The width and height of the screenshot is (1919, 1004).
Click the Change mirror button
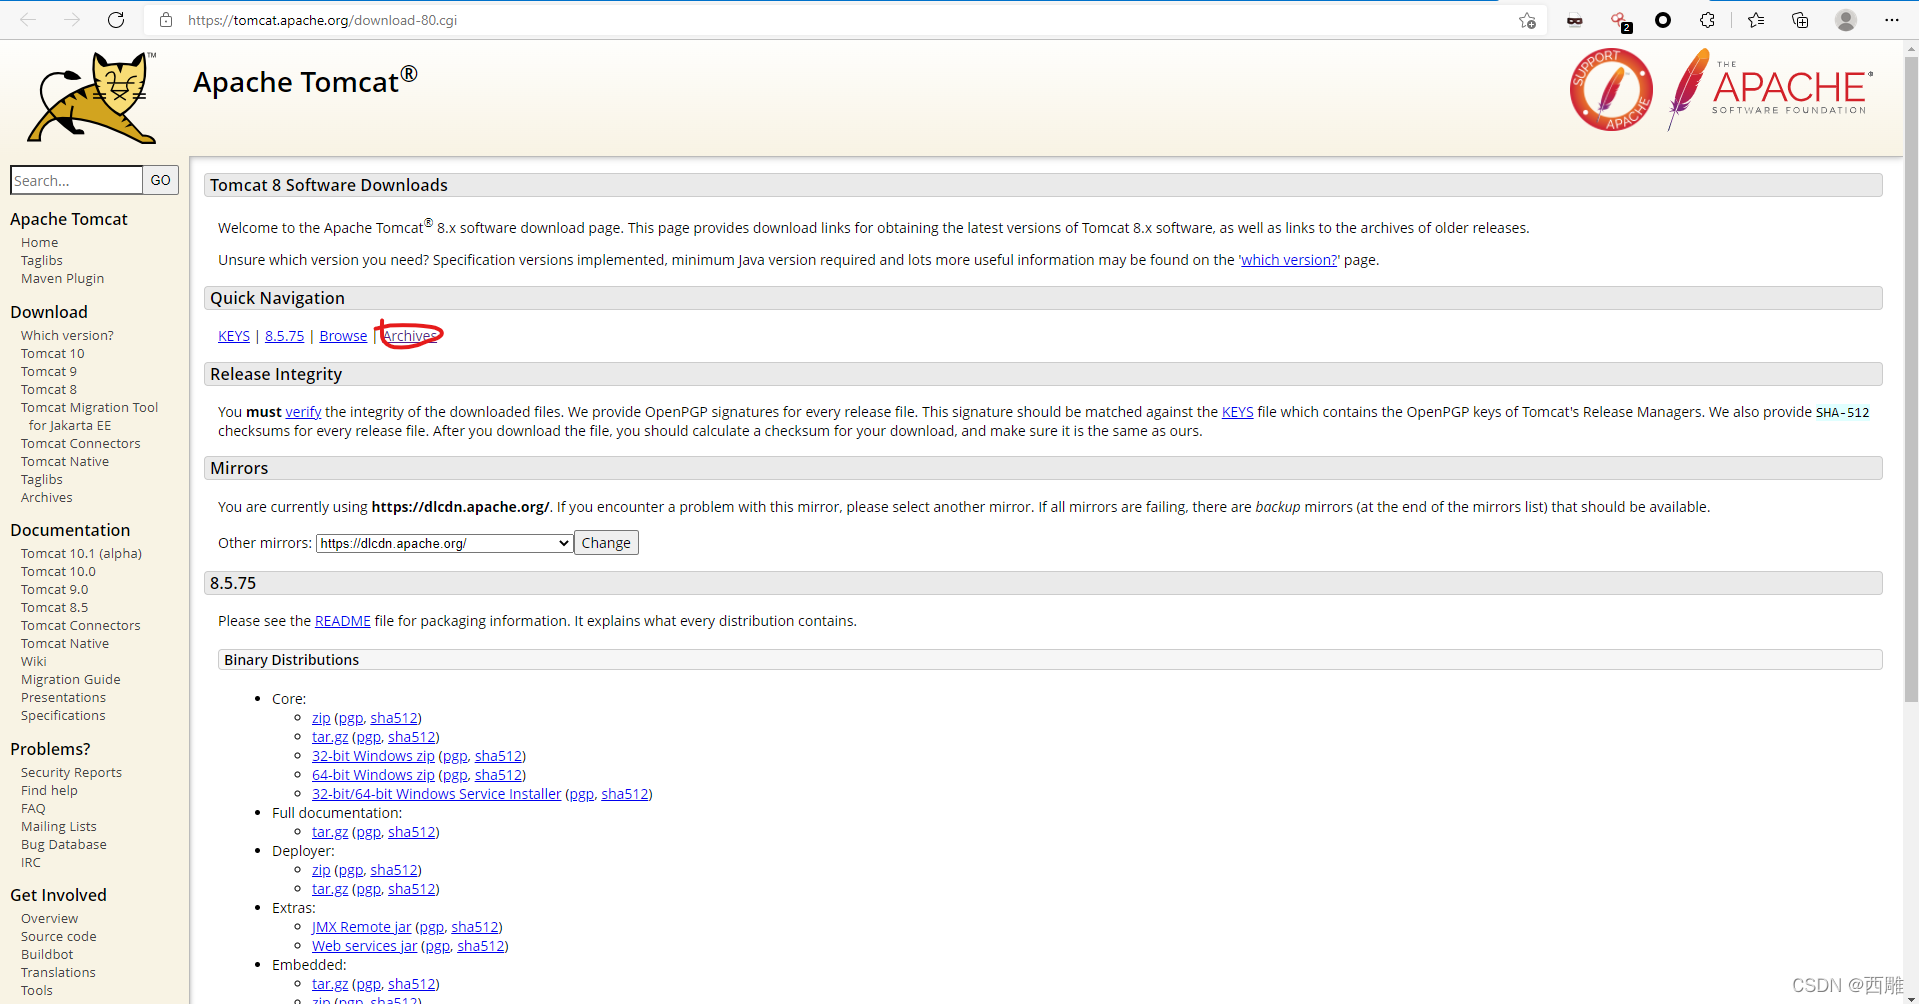pyautogui.click(x=606, y=543)
